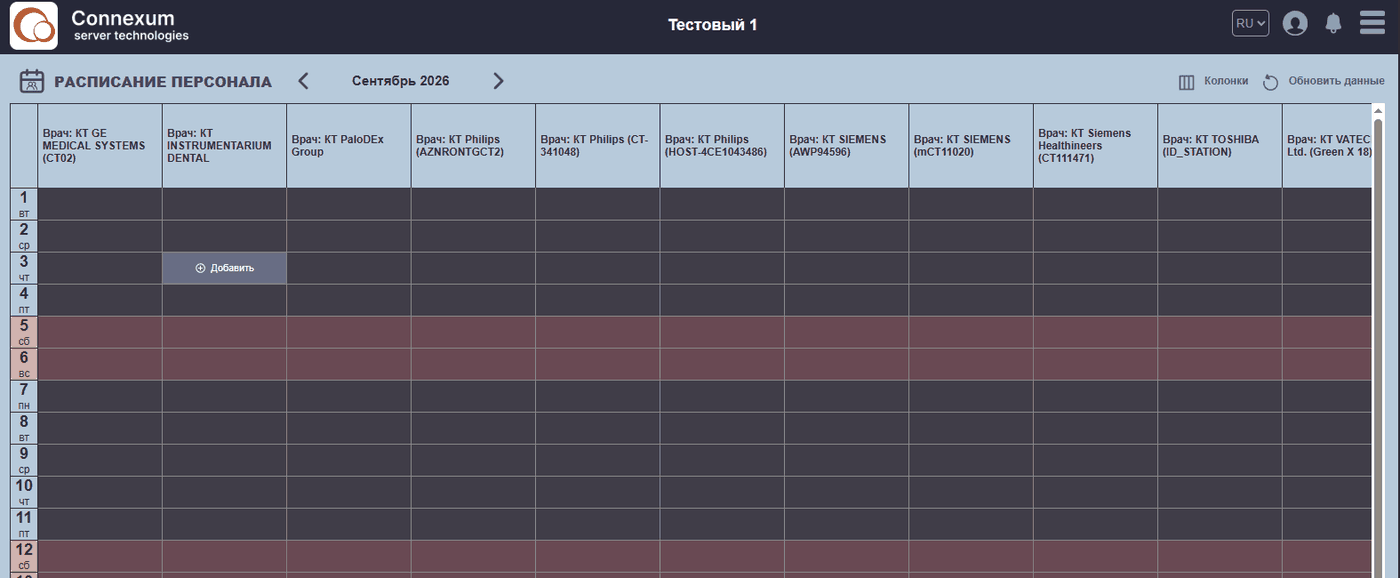This screenshot has height=578, width=1400.
Task: Click day 7 cell under KT SIEMENS (AWP94596)
Action: point(846,396)
